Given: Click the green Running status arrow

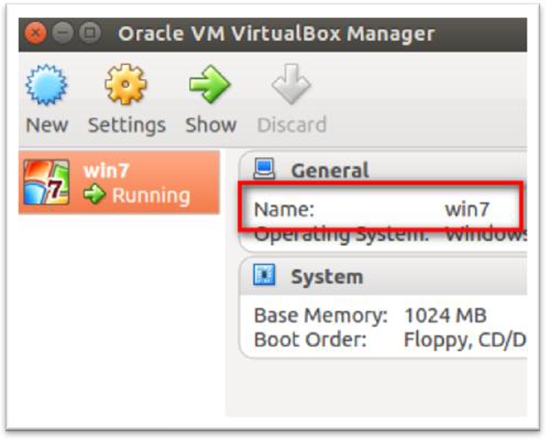Looking at the screenshot, I should coord(94,194).
